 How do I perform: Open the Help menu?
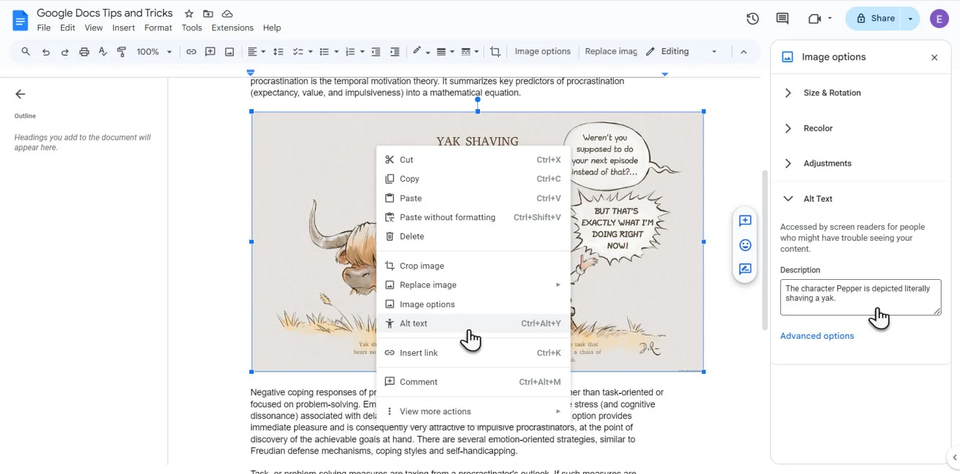[x=272, y=28]
